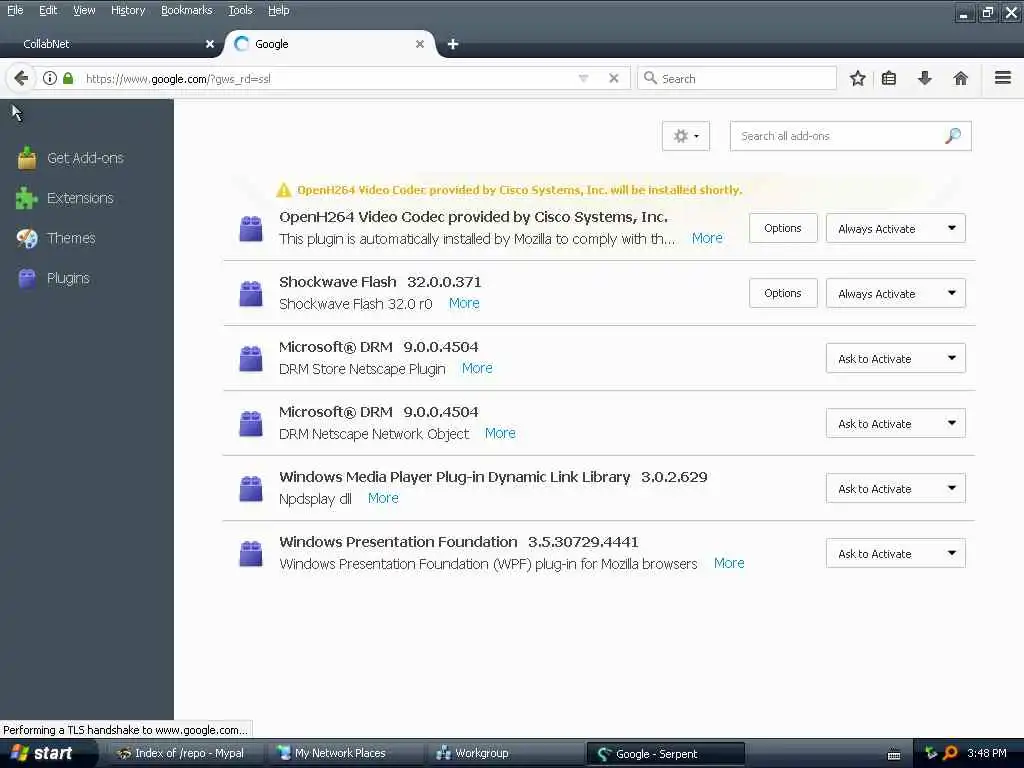
Task: Stop loading with the X in address bar
Action: point(614,78)
